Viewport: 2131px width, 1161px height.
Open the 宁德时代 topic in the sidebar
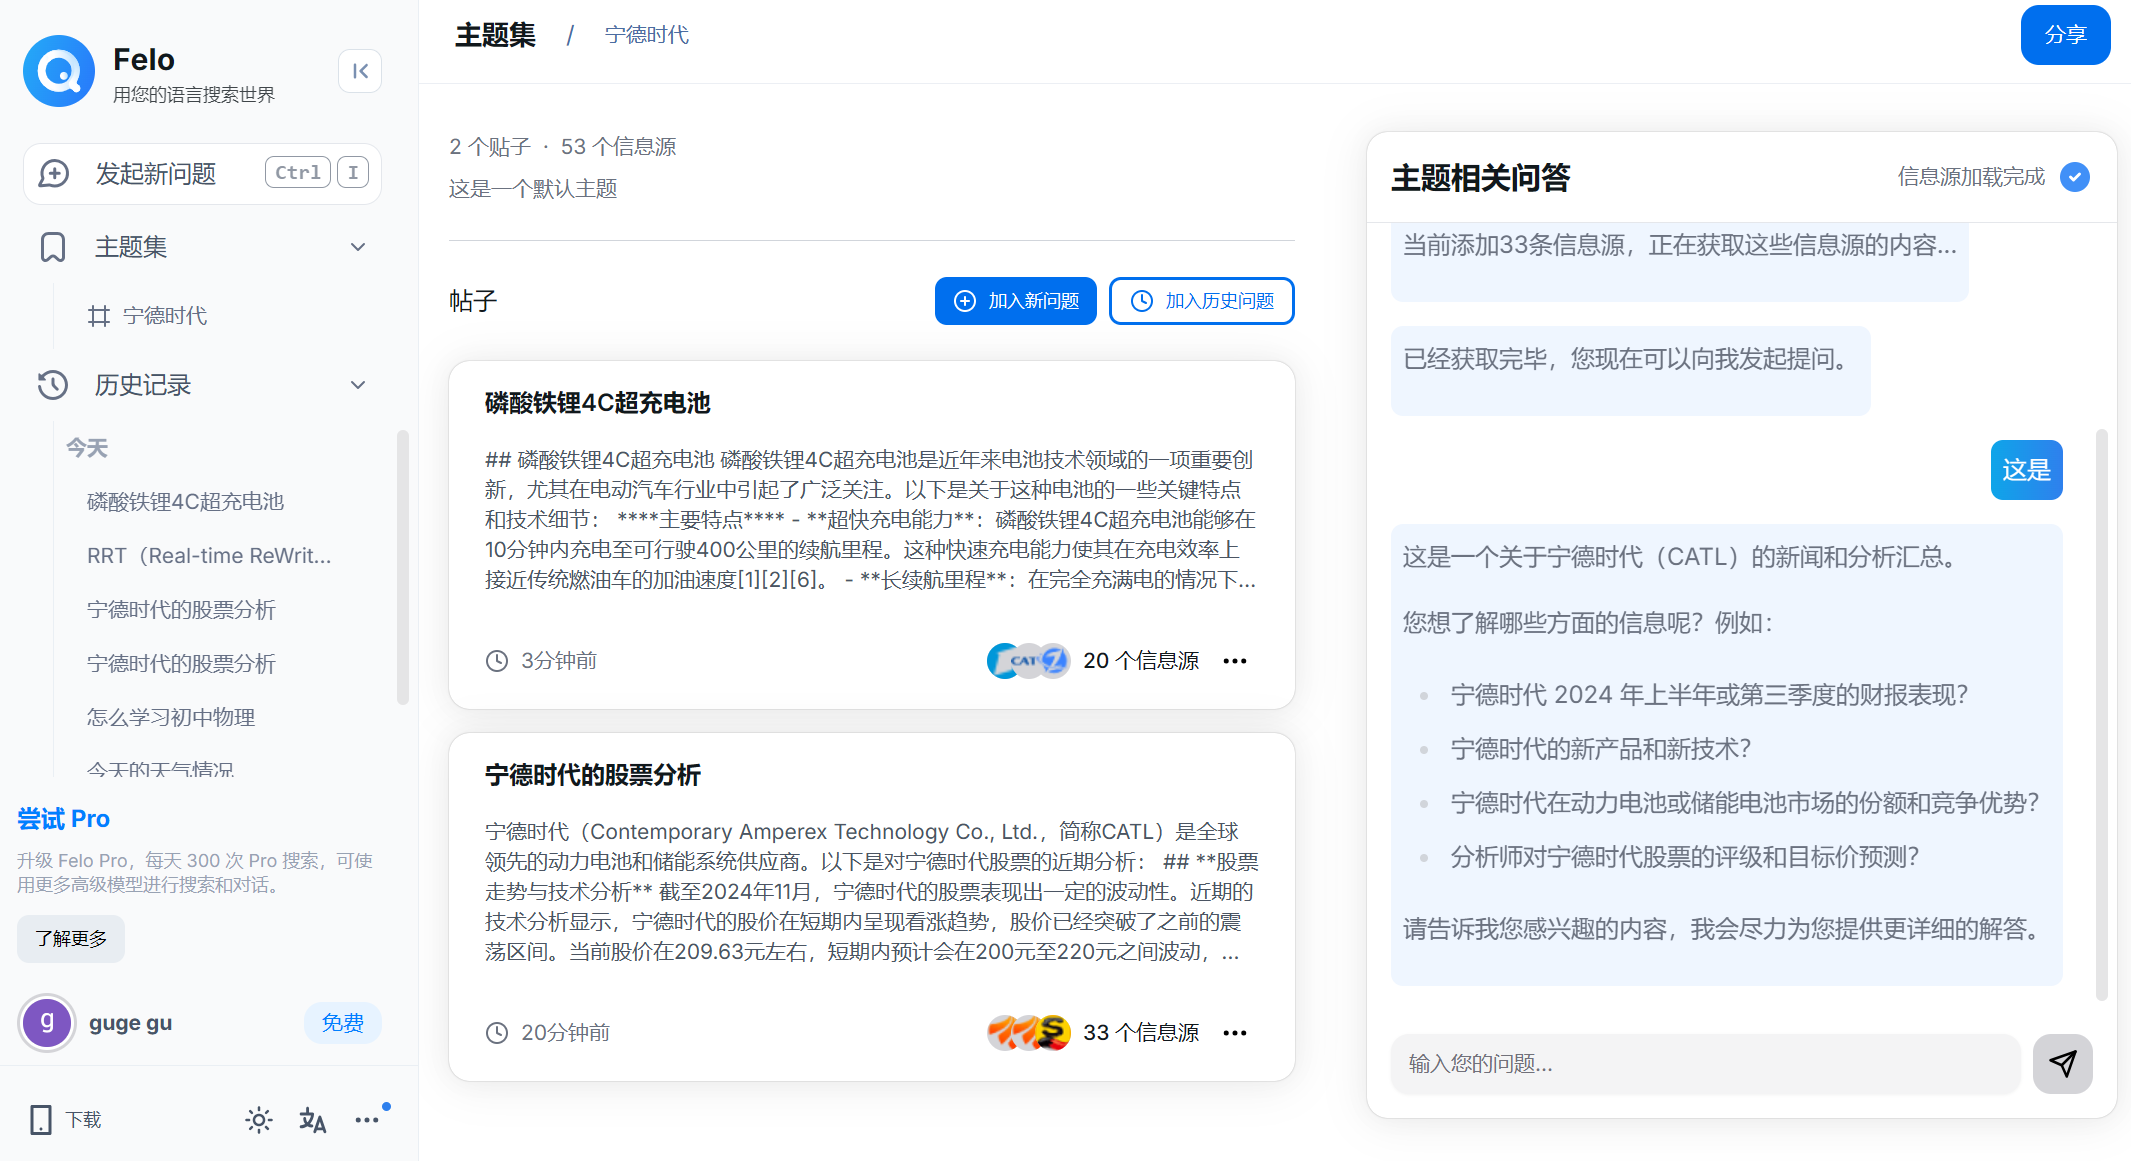point(164,316)
